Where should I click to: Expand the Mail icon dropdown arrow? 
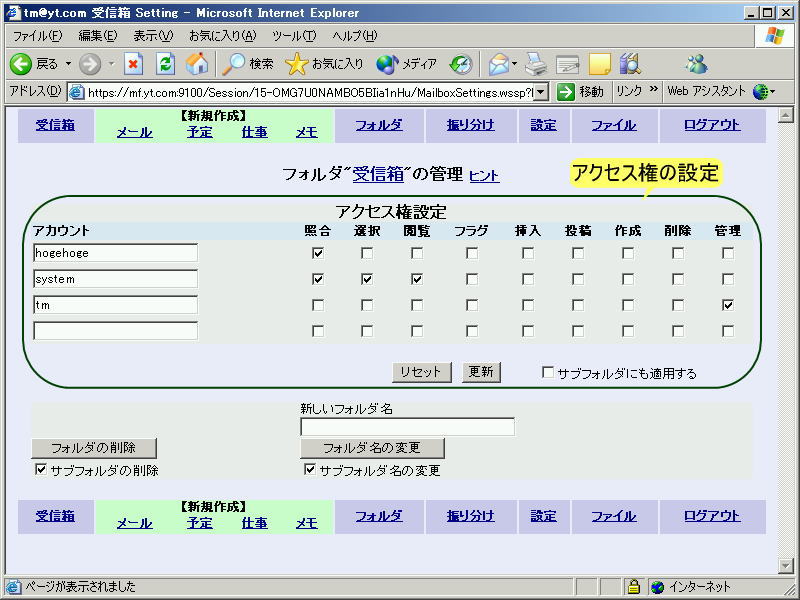[x=514, y=64]
